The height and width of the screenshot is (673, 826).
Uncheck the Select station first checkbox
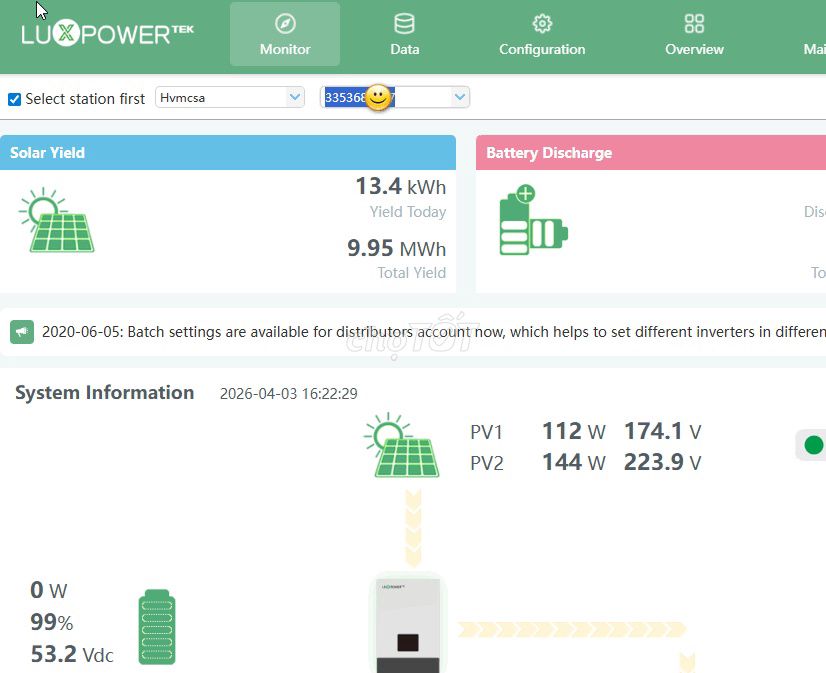[x=13, y=98]
